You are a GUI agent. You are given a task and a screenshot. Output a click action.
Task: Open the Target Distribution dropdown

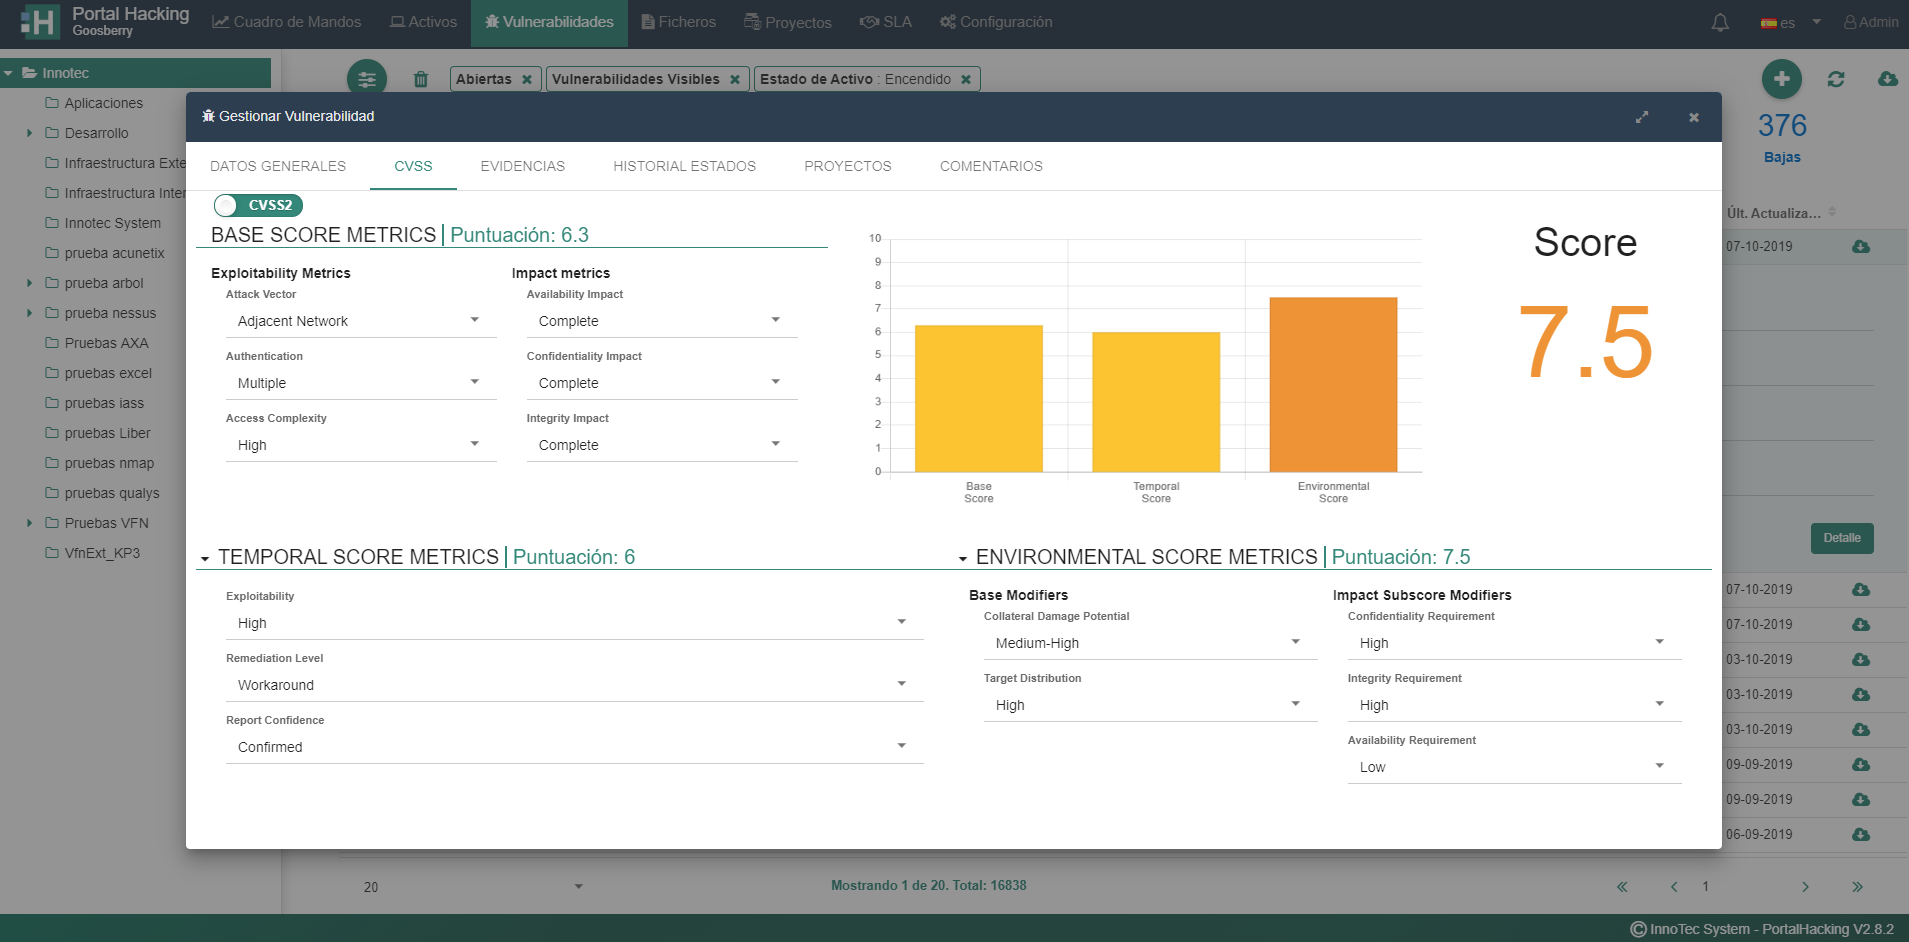coord(1150,705)
